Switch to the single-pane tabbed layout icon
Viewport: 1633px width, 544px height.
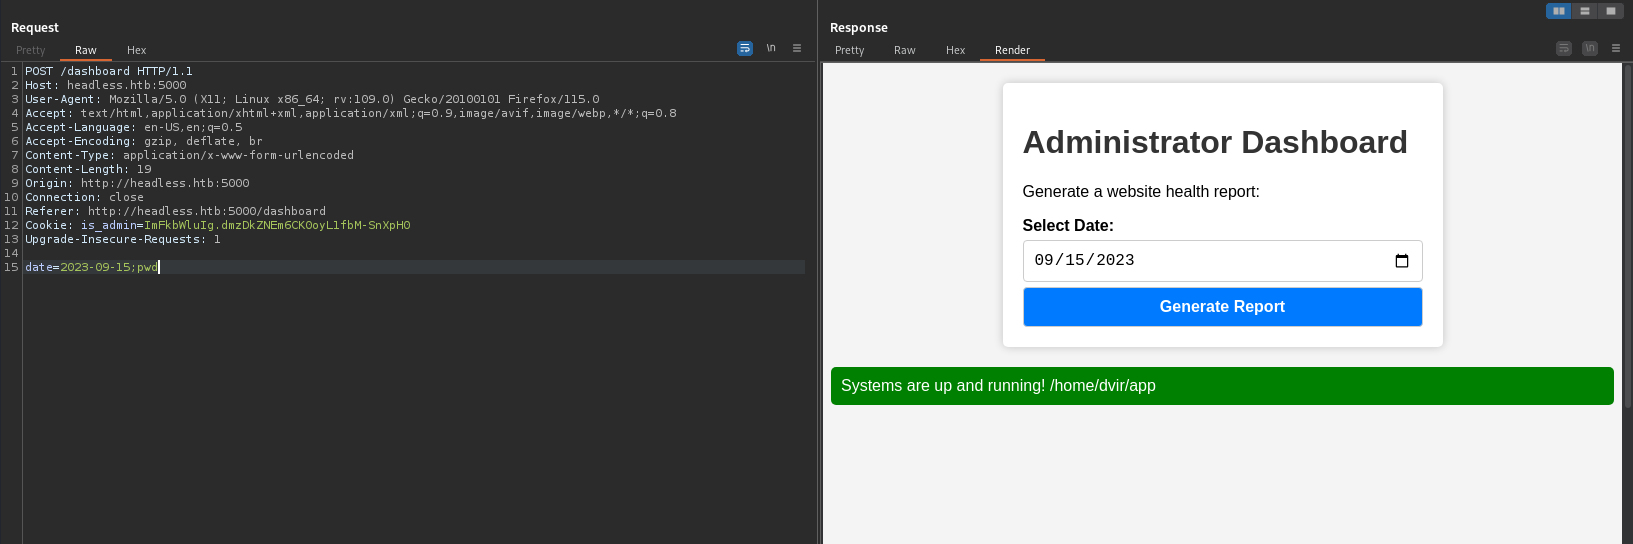point(1610,11)
